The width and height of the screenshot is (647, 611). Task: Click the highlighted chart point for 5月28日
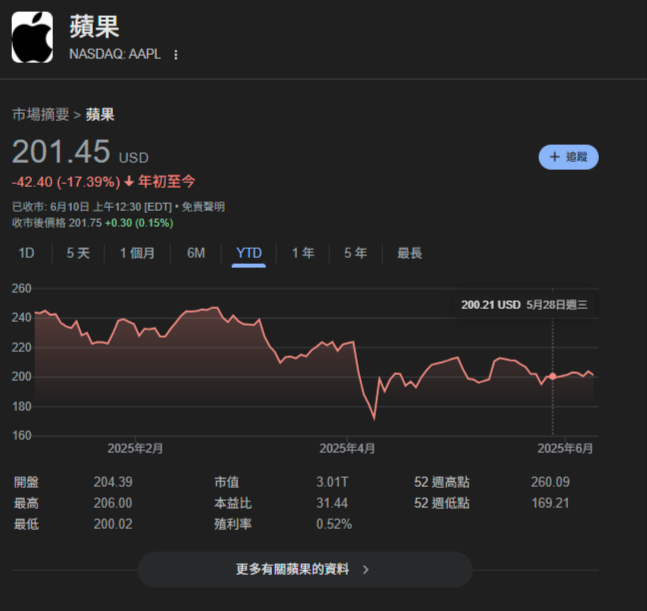click(553, 376)
